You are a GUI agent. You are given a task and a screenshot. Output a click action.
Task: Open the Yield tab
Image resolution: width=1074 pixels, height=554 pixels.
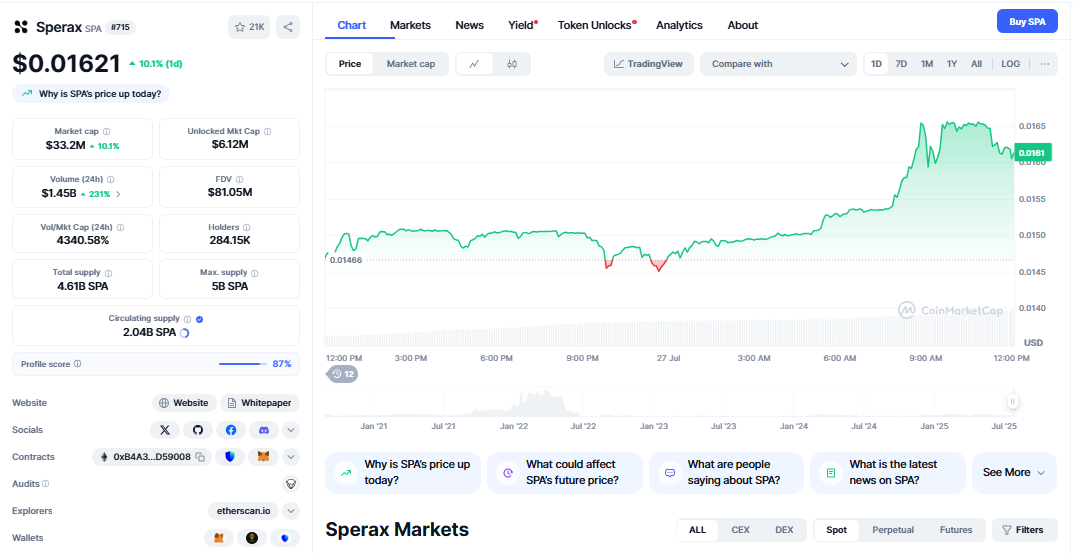pyautogui.click(x=521, y=25)
